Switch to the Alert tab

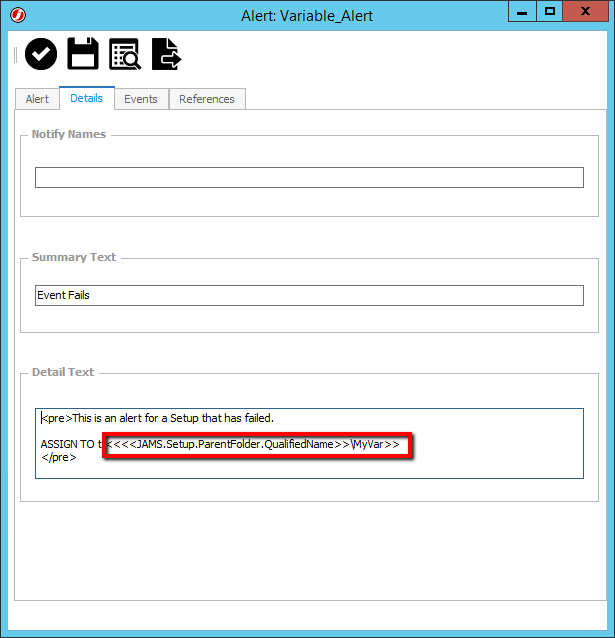[x=37, y=99]
